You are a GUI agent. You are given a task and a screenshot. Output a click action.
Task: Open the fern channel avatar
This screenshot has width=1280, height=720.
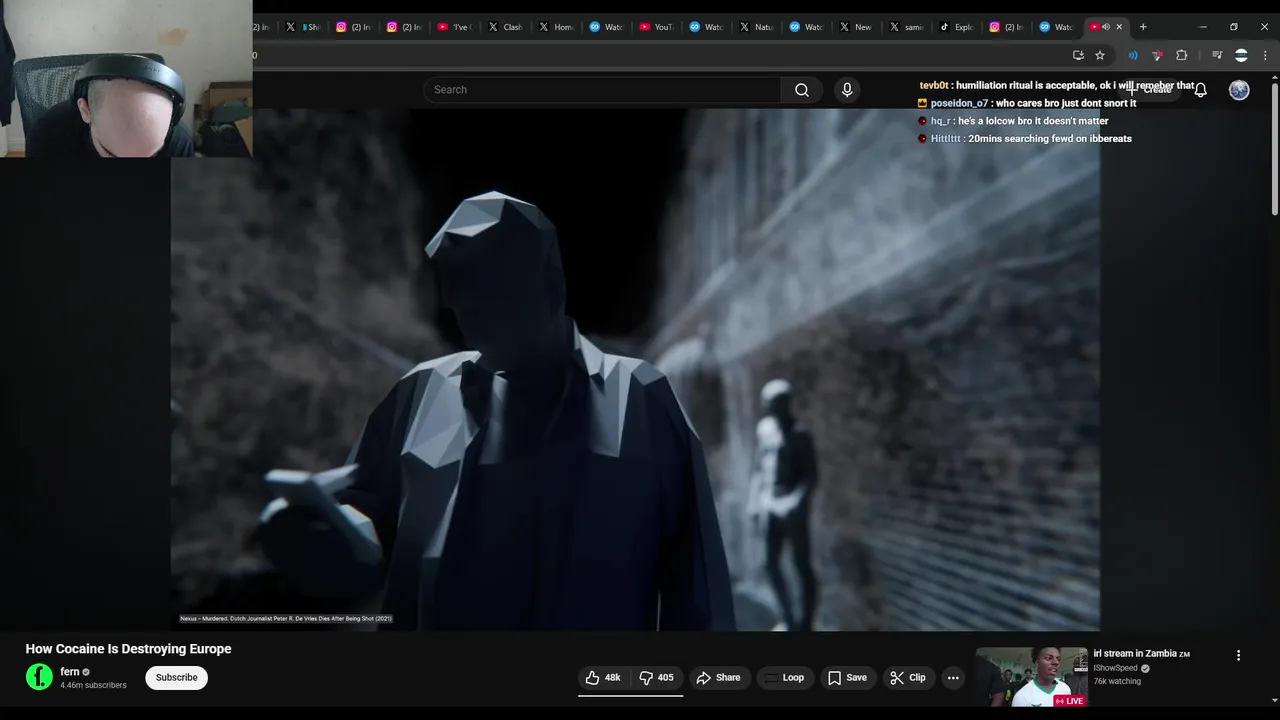[x=39, y=677]
